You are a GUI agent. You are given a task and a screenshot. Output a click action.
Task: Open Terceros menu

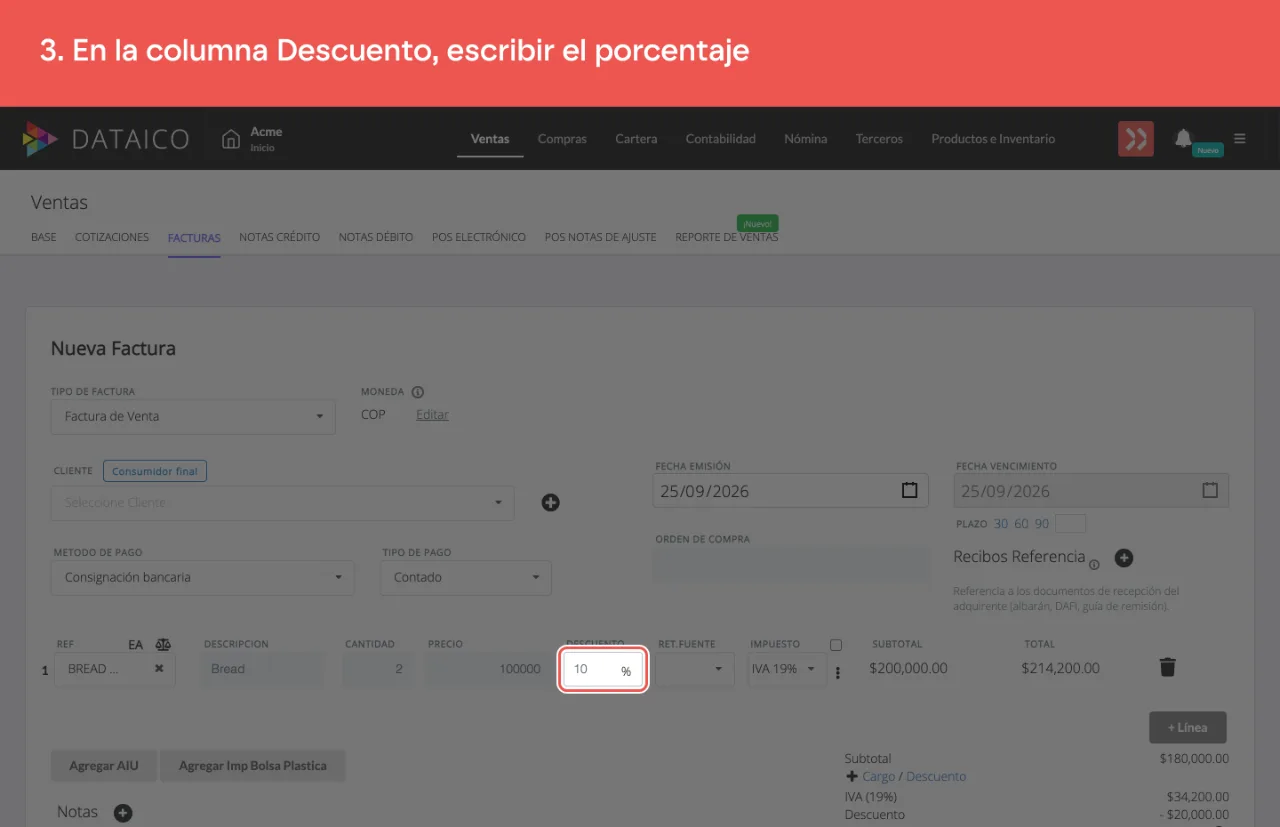click(879, 139)
